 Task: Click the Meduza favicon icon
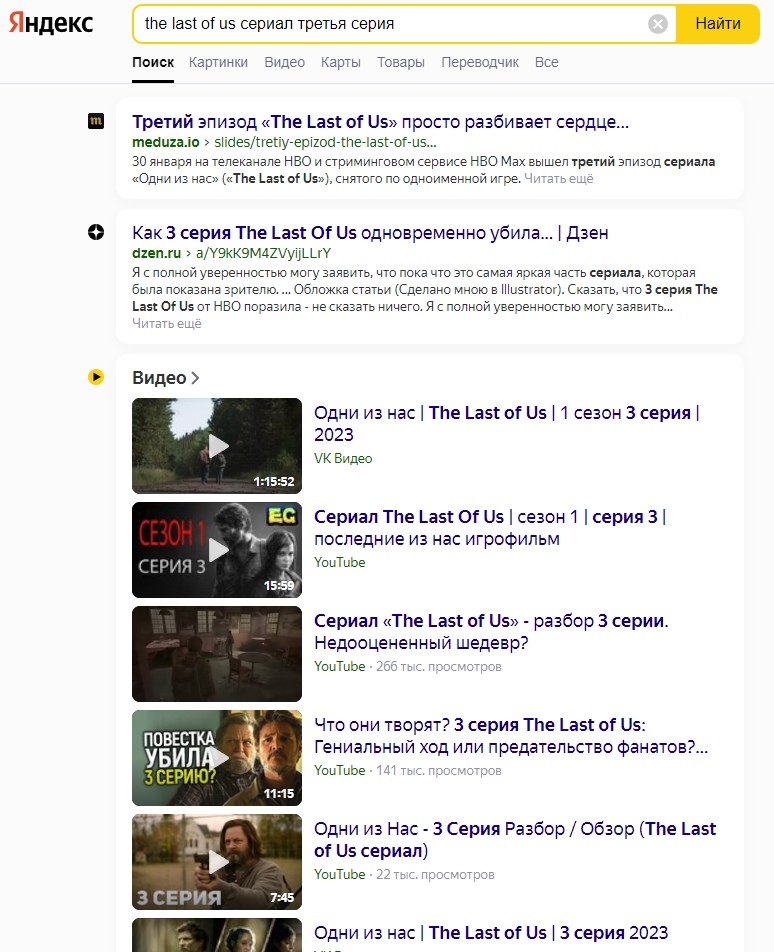pyautogui.click(x=96, y=121)
